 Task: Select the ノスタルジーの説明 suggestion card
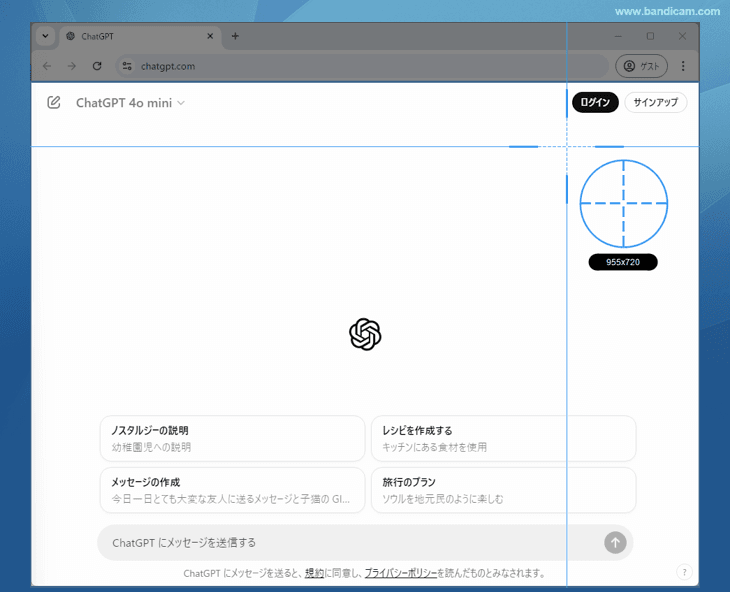(232, 438)
